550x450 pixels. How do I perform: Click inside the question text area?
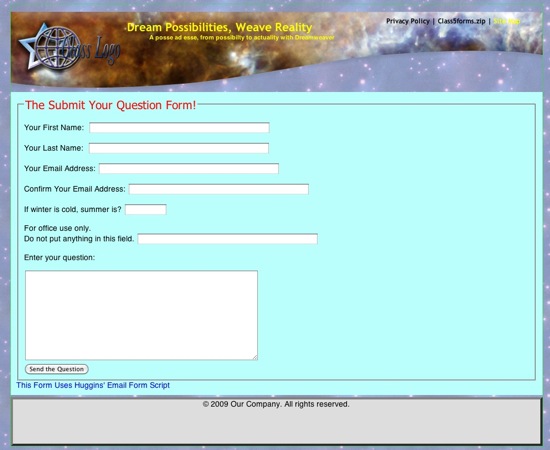141,315
